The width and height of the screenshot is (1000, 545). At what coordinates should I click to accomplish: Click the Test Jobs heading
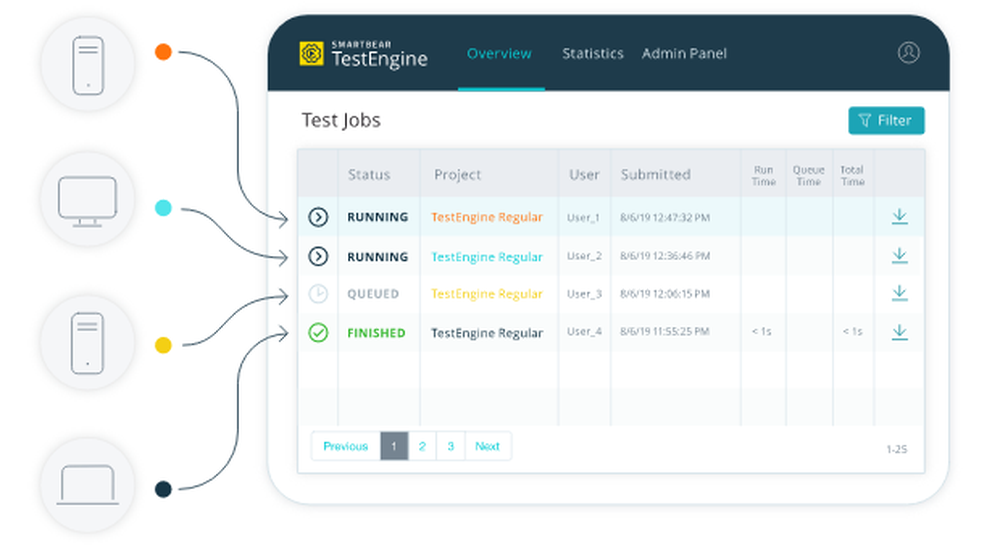341,120
